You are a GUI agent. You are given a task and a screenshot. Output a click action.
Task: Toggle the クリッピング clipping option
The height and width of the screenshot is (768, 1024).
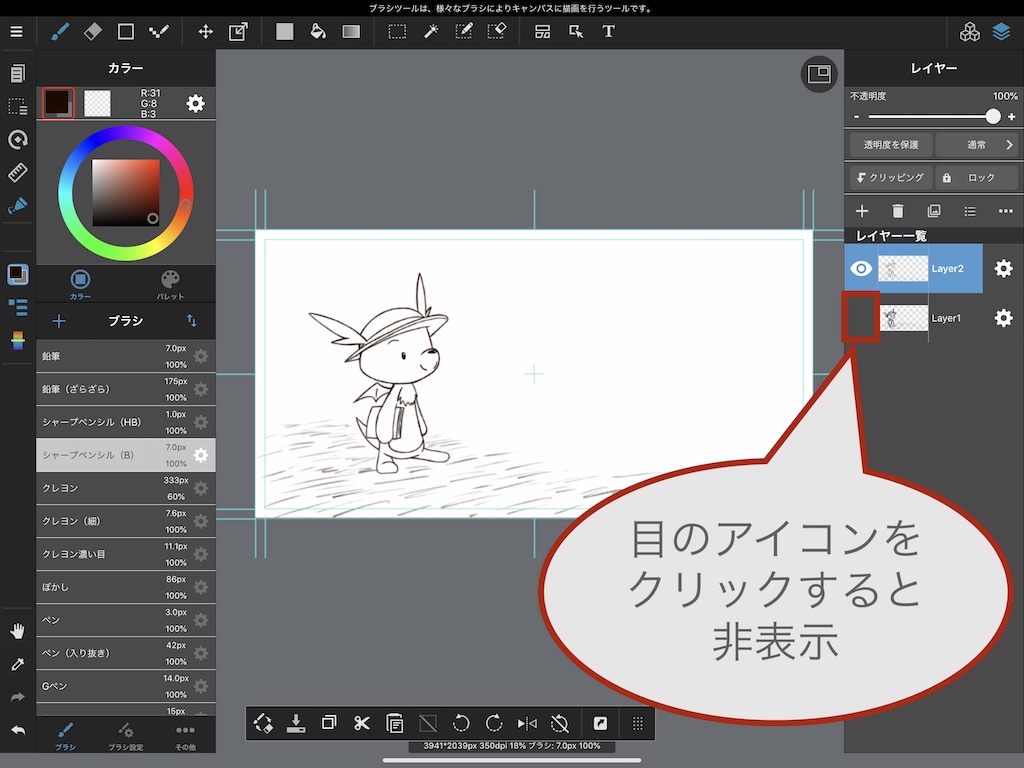click(889, 177)
